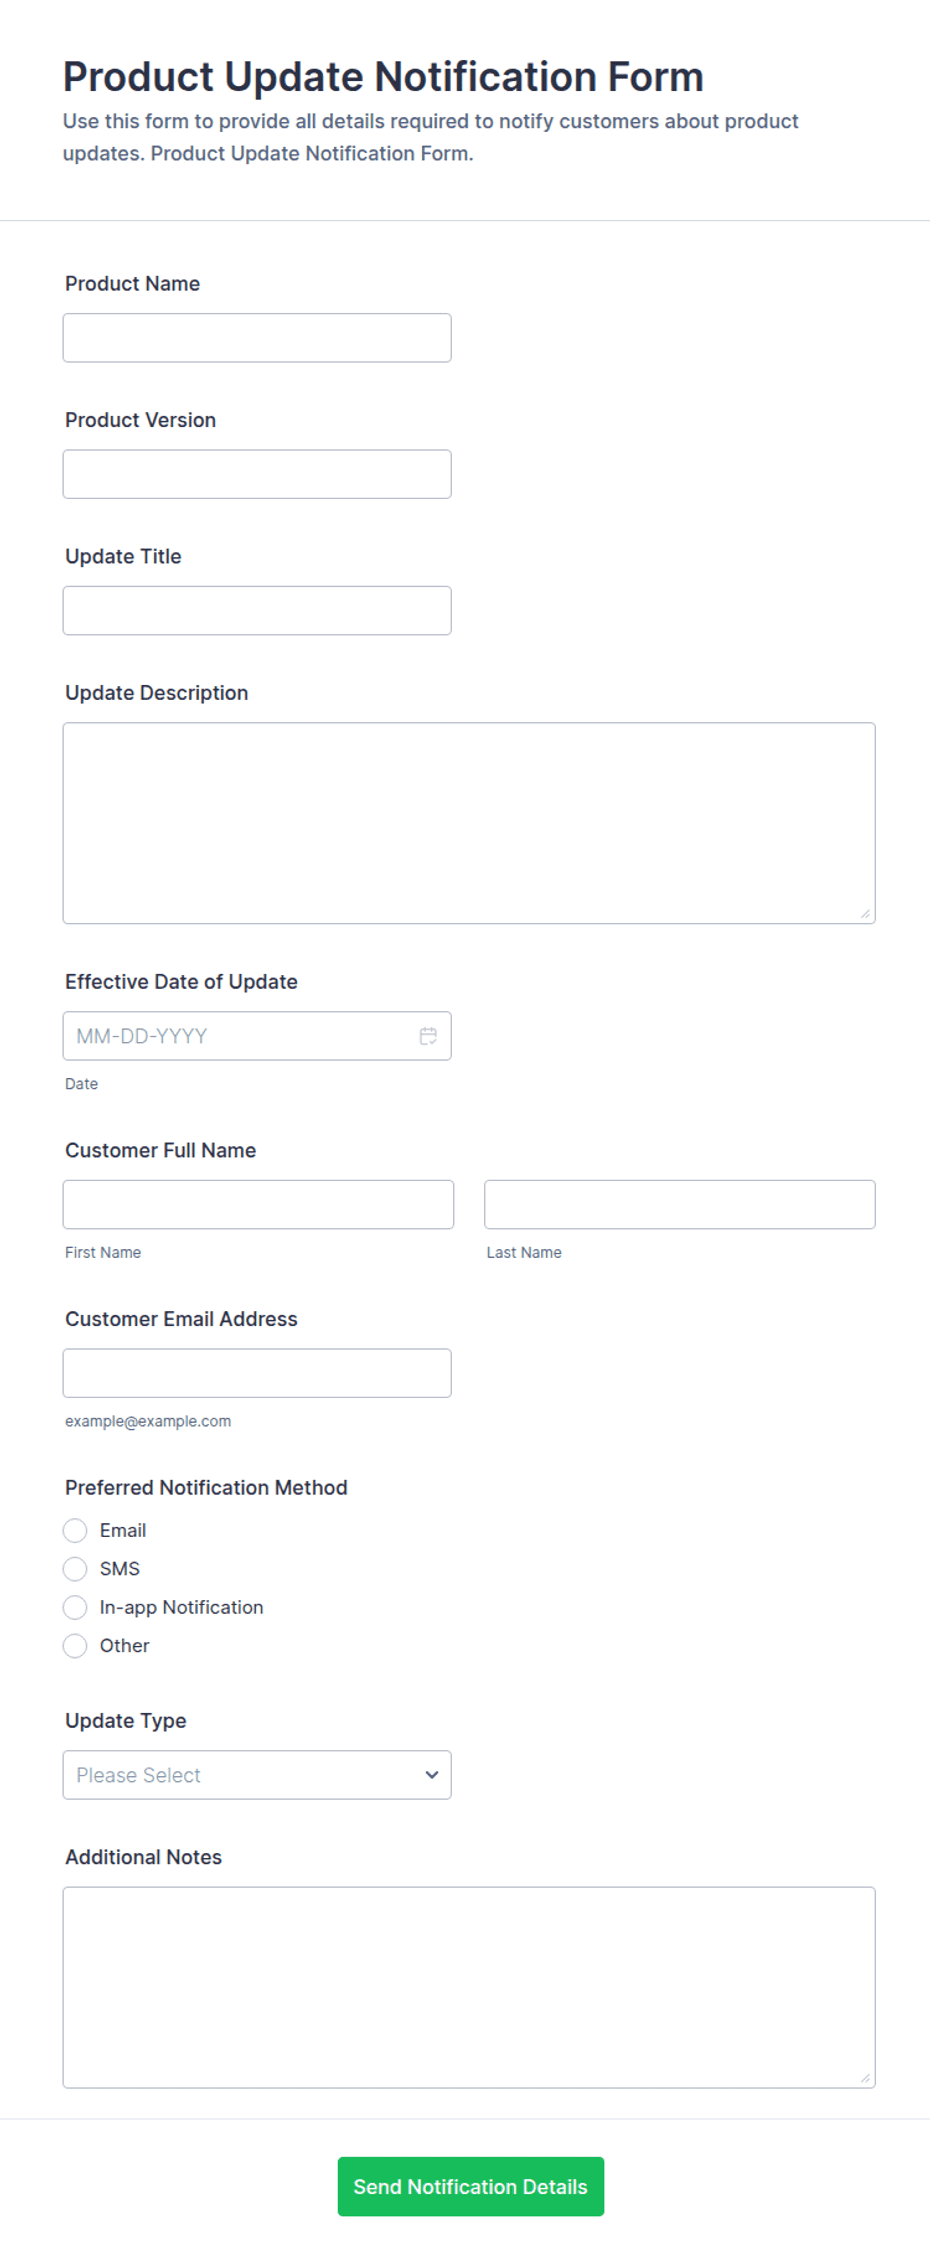Screen dimensions: 930x2265
Task: Click the Customer Email Address field
Action: (257, 1373)
